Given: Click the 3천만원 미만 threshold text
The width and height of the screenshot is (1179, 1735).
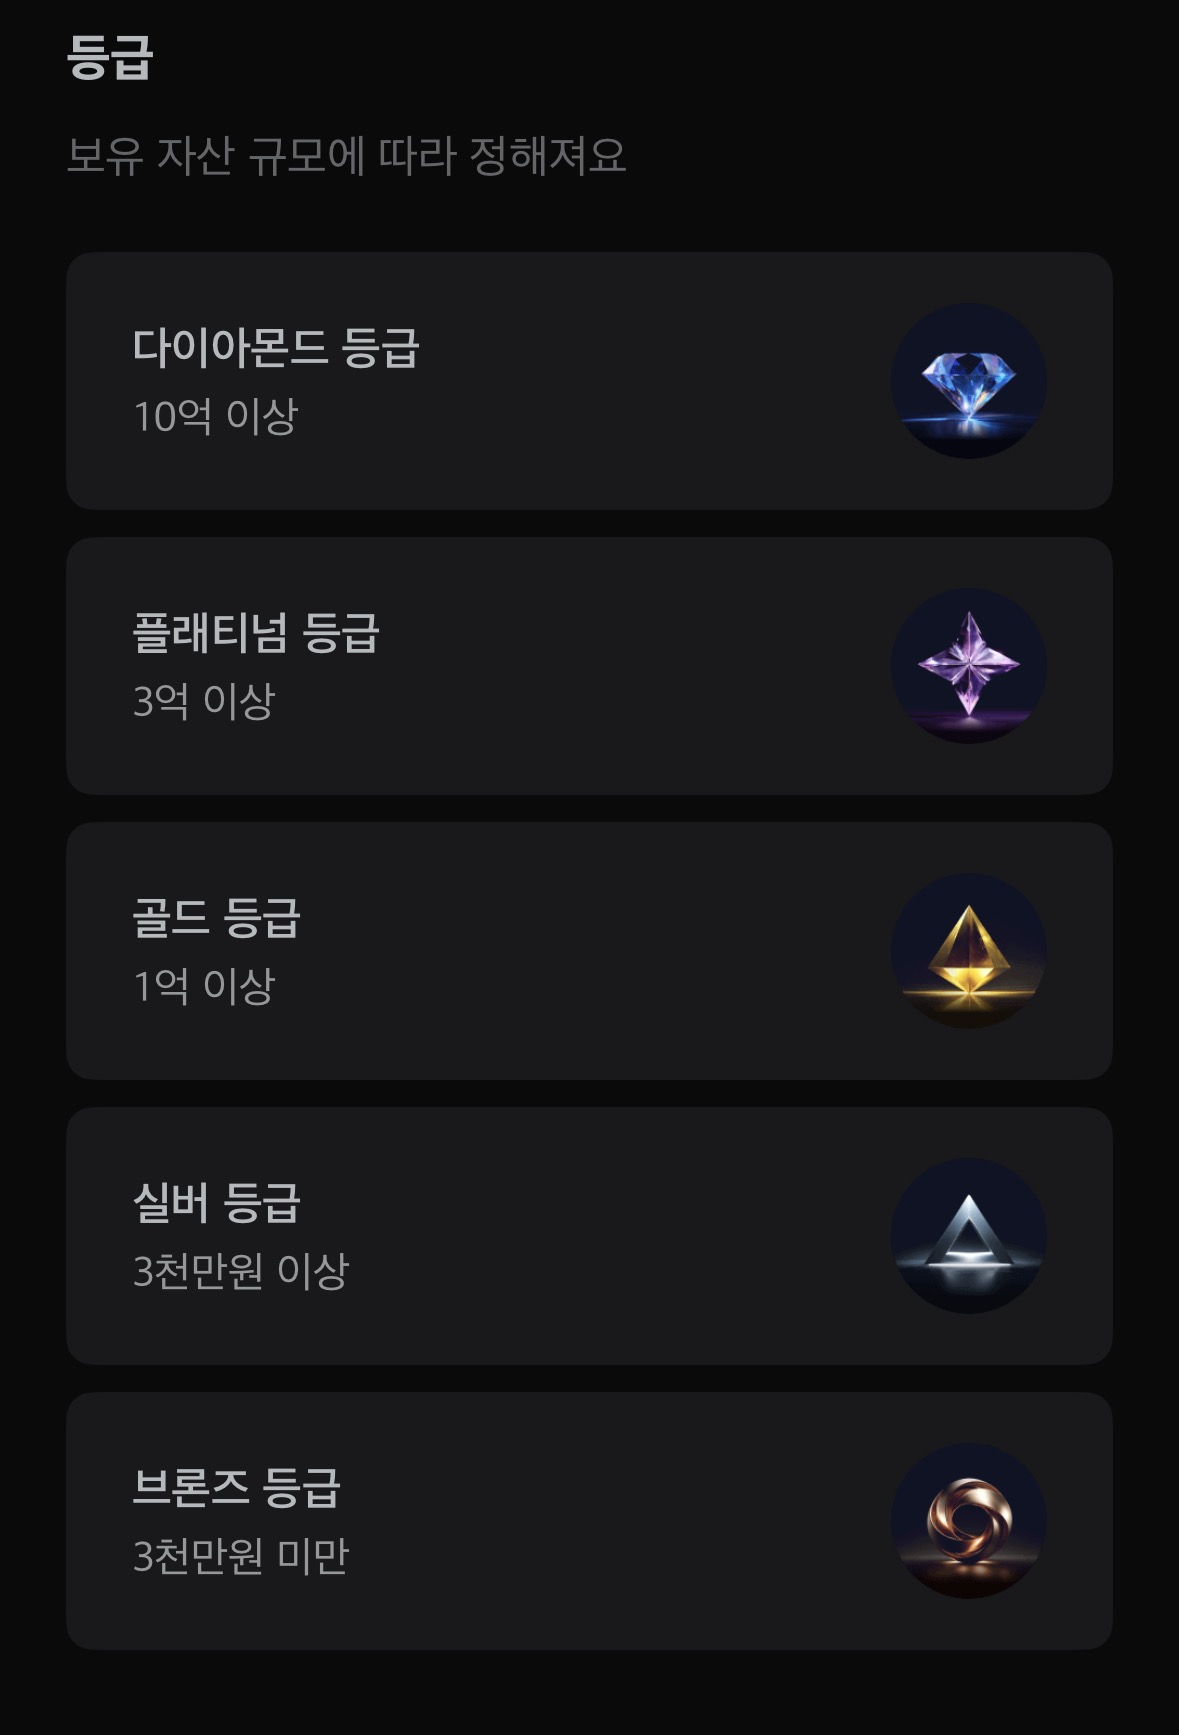Looking at the screenshot, I should (240, 1556).
